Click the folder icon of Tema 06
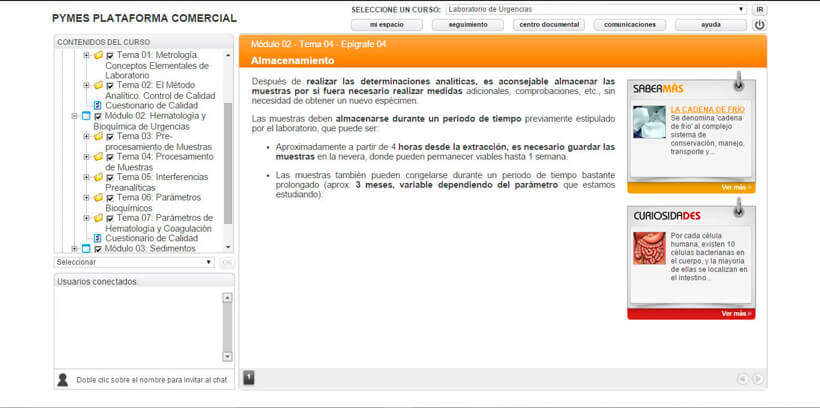 tap(98, 198)
